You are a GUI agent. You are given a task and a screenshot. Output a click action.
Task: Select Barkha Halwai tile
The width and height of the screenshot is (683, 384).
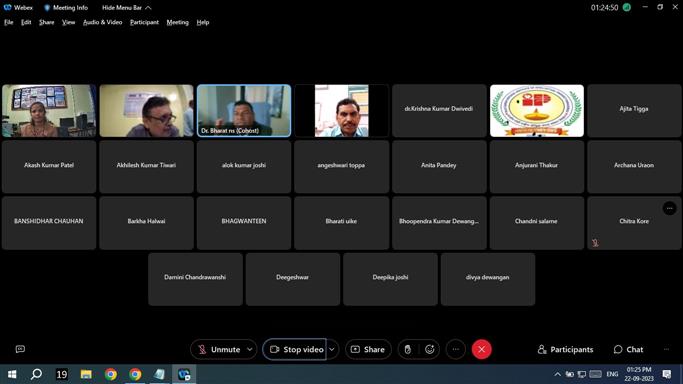pos(146,223)
